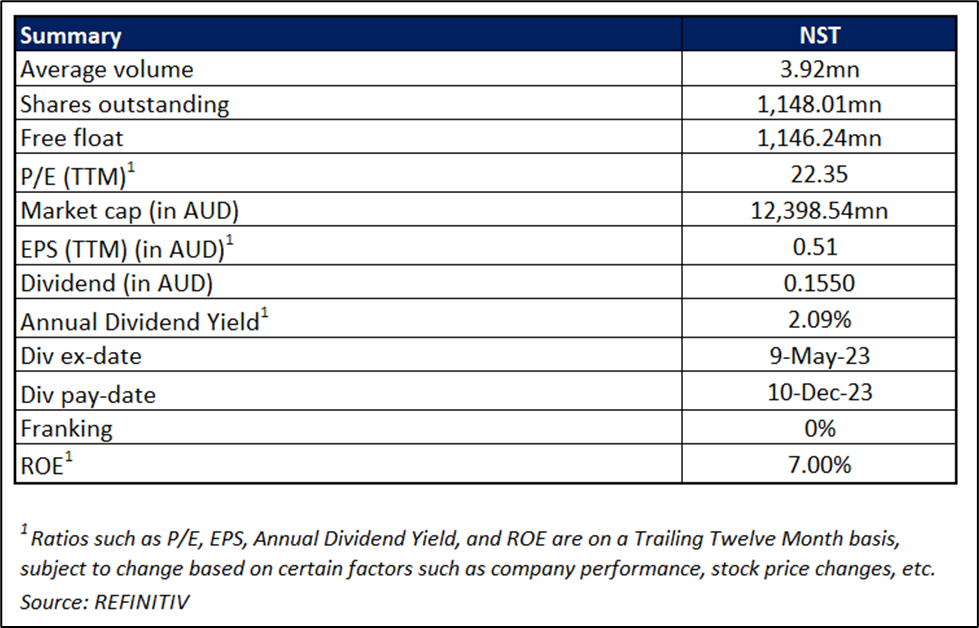This screenshot has height=628, width=979.
Task: Click the Shares outstanding row label
Action: click(x=125, y=104)
